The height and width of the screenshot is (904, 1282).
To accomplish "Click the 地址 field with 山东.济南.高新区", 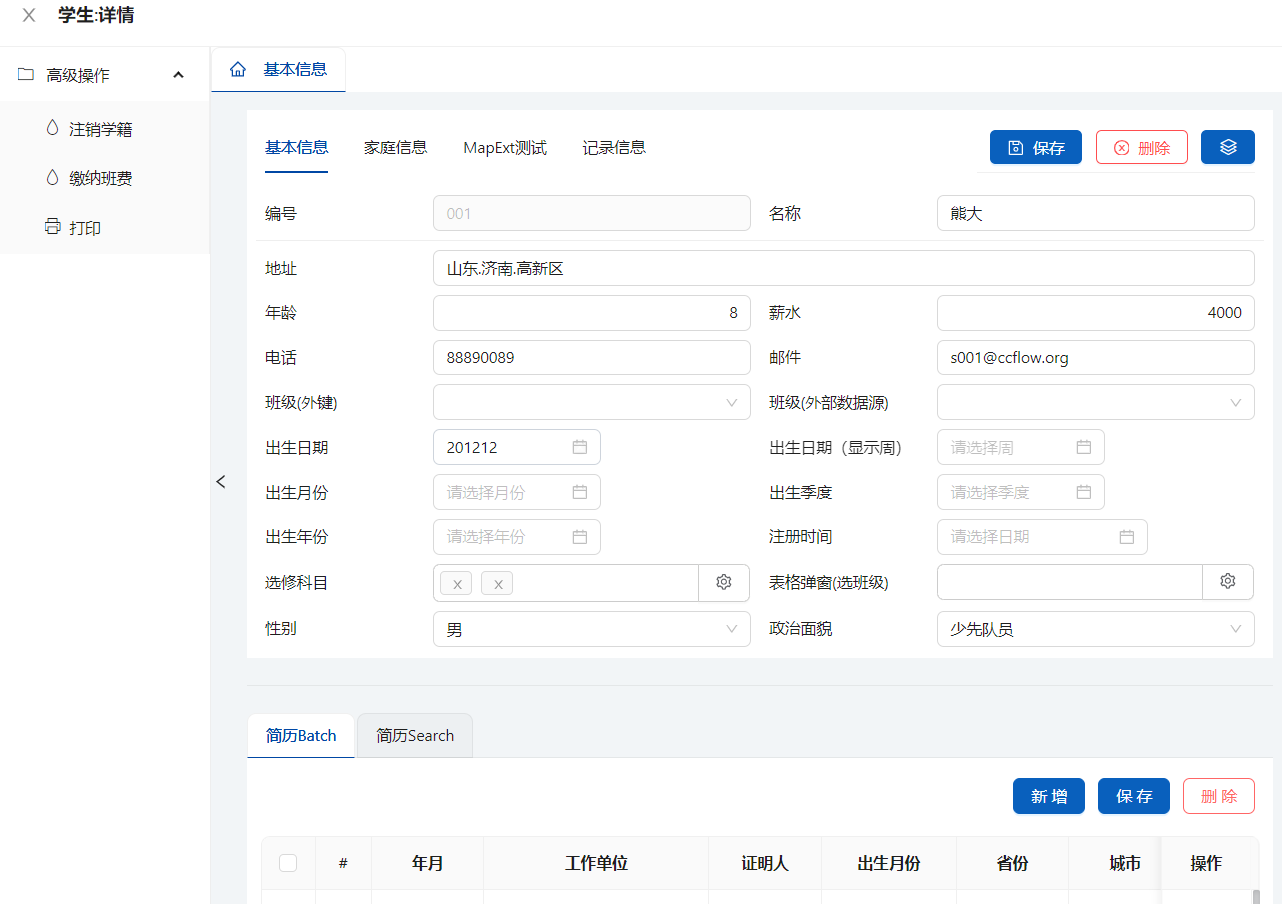I will pos(843,268).
